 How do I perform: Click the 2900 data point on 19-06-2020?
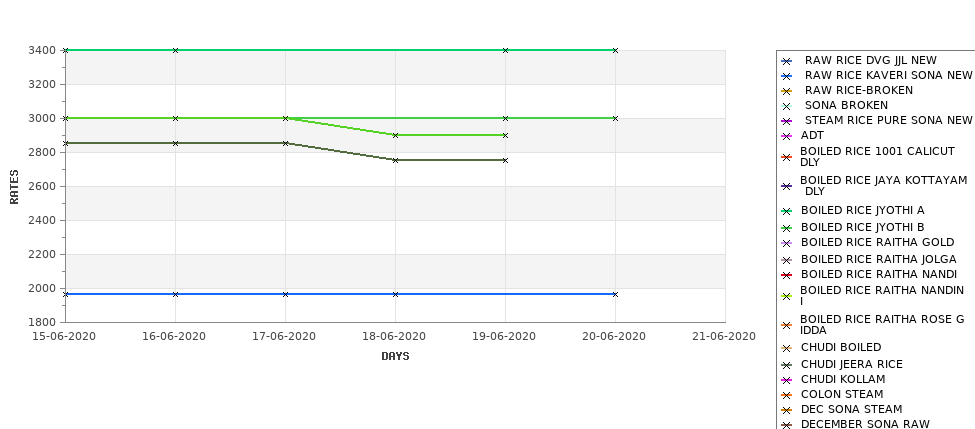[x=505, y=135]
